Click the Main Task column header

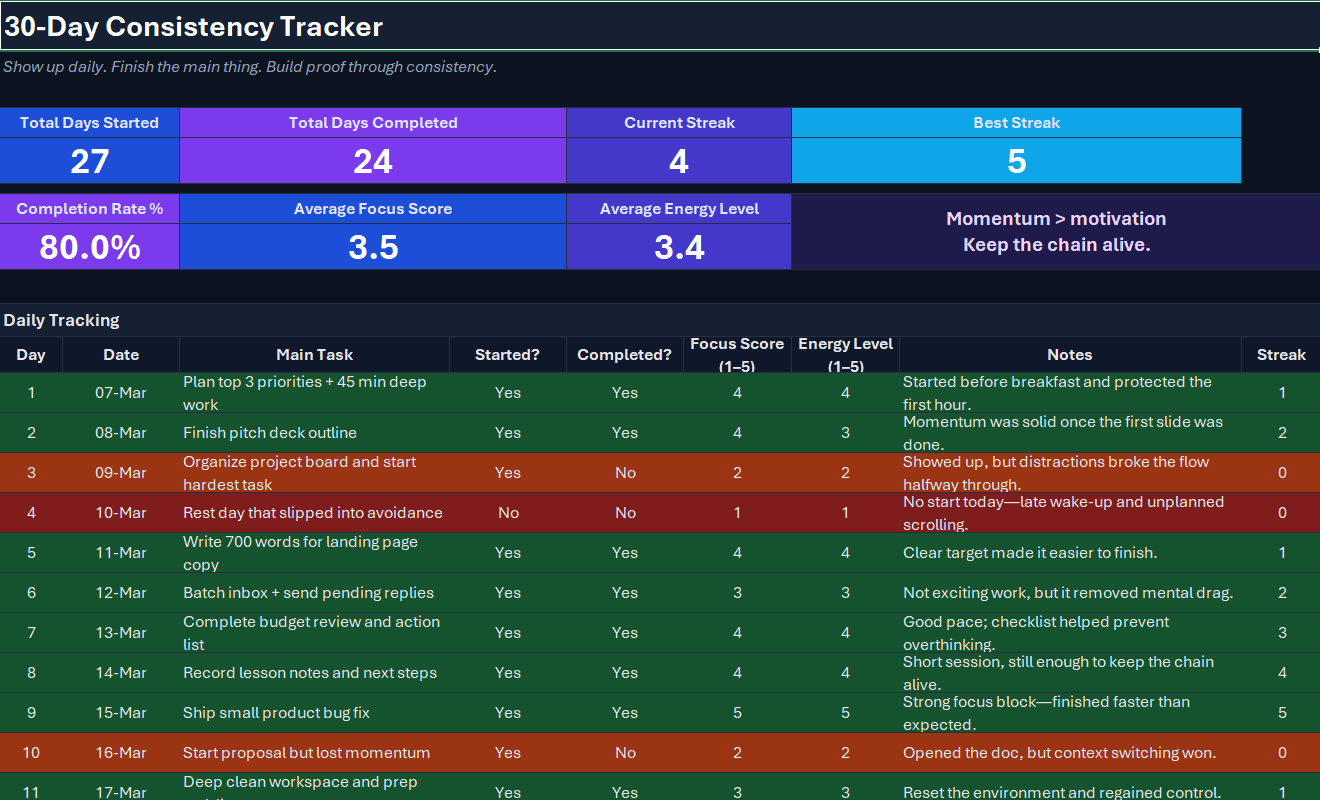point(314,355)
